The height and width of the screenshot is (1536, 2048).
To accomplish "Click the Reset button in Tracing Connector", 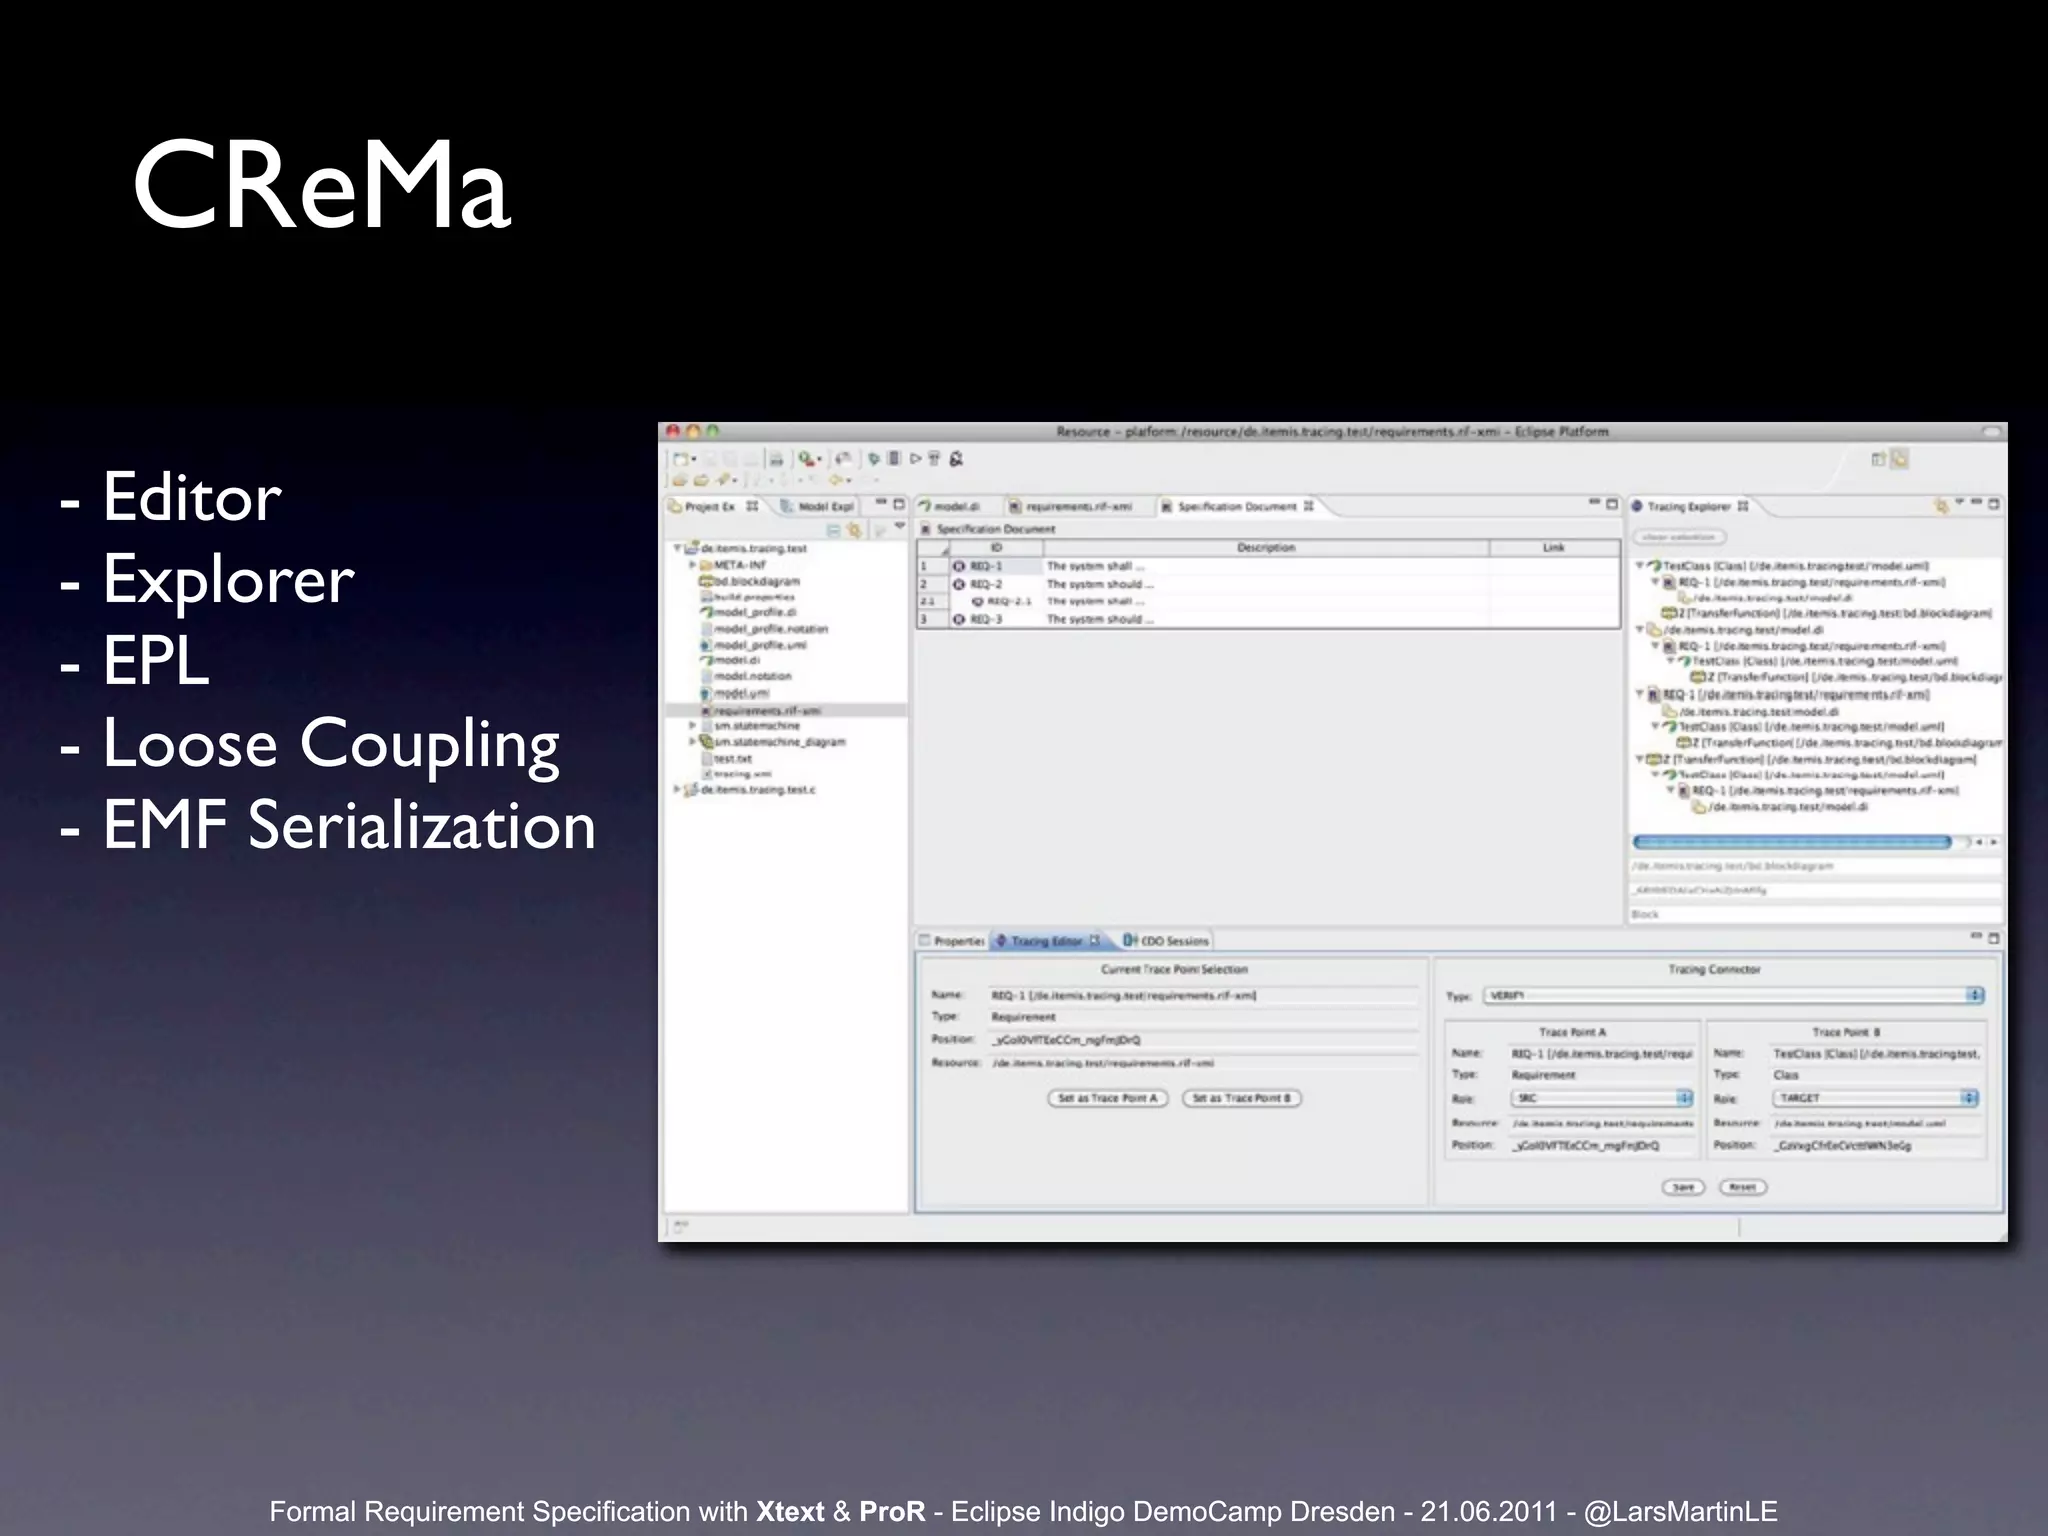I will 1743,1187.
